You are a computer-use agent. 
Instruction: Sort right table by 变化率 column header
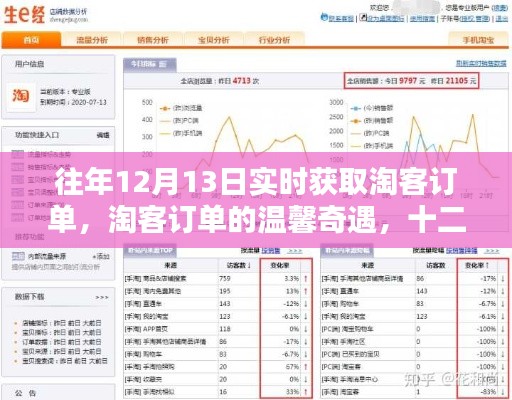coord(477,266)
